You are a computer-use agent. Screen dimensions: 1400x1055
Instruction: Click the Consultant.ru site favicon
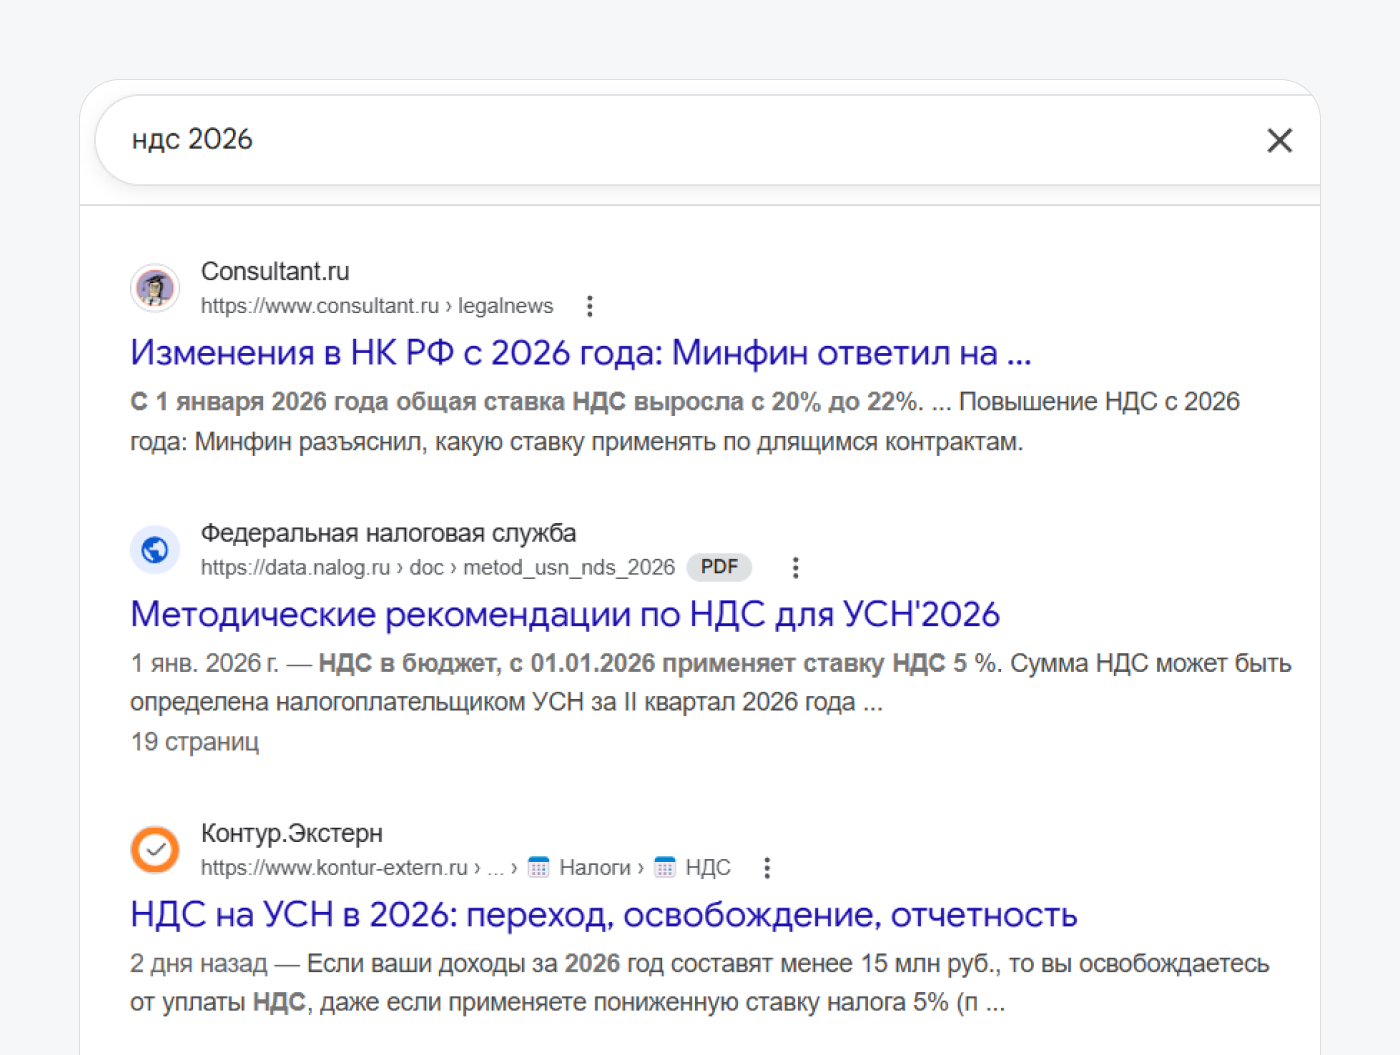(155, 289)
